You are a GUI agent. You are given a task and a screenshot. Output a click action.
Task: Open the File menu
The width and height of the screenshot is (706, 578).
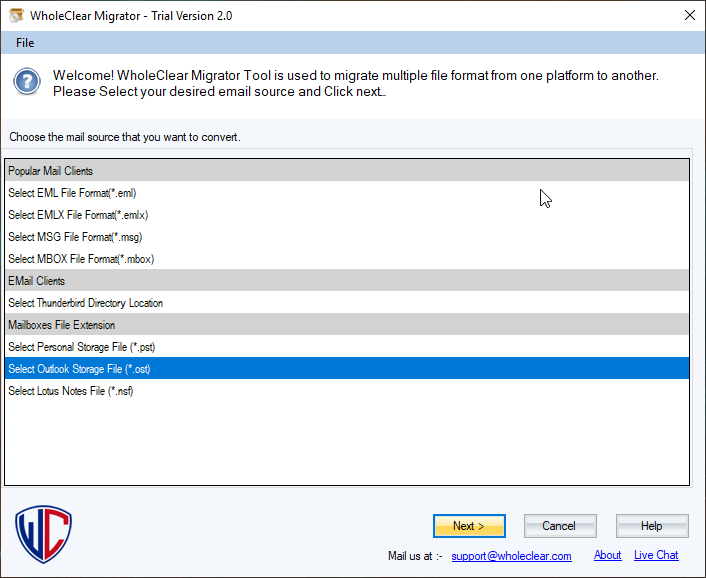(x=25, y=43)
